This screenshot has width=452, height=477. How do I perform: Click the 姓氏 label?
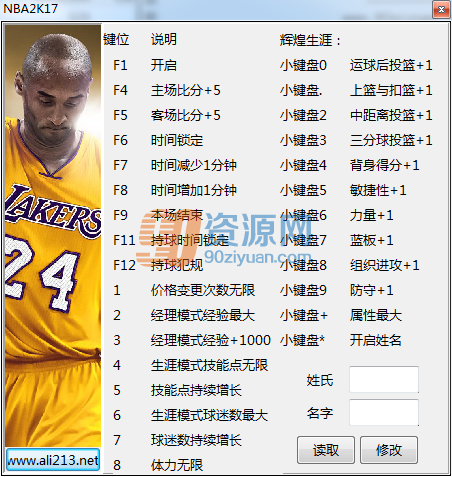[x=320, y=380]
